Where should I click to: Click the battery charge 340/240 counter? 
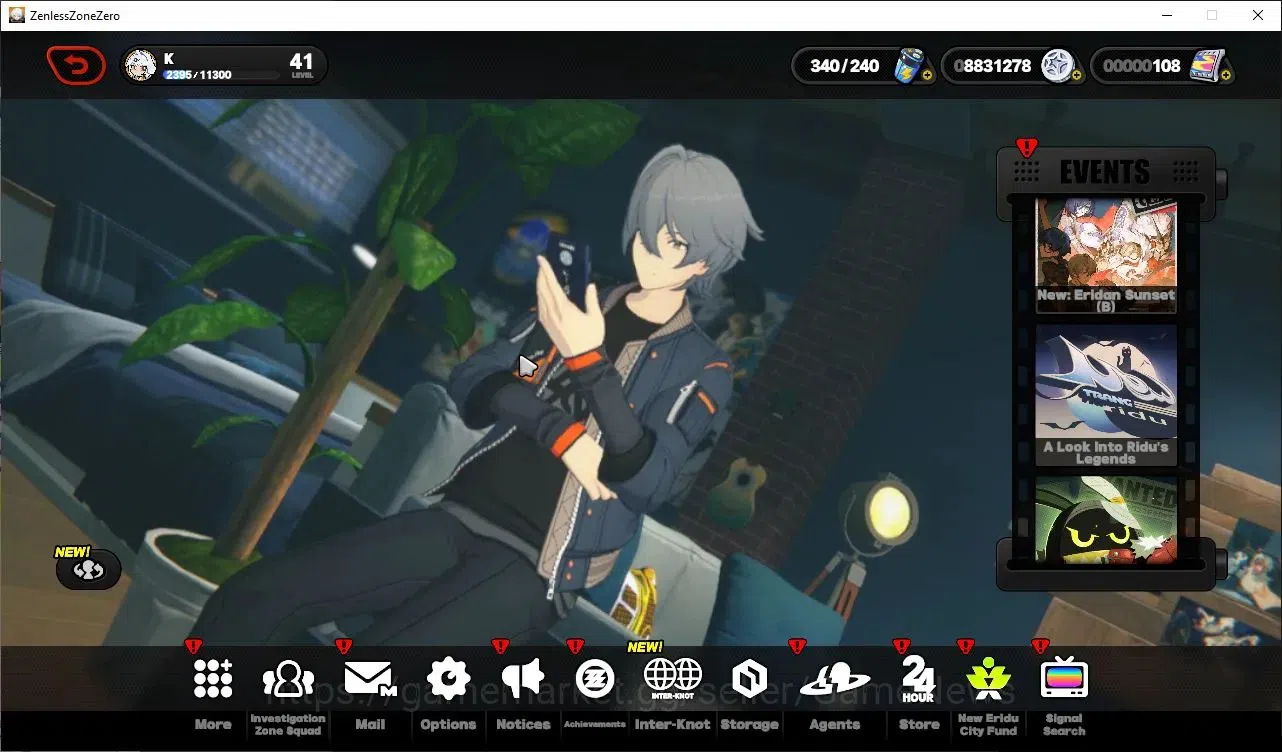point(845,66)
